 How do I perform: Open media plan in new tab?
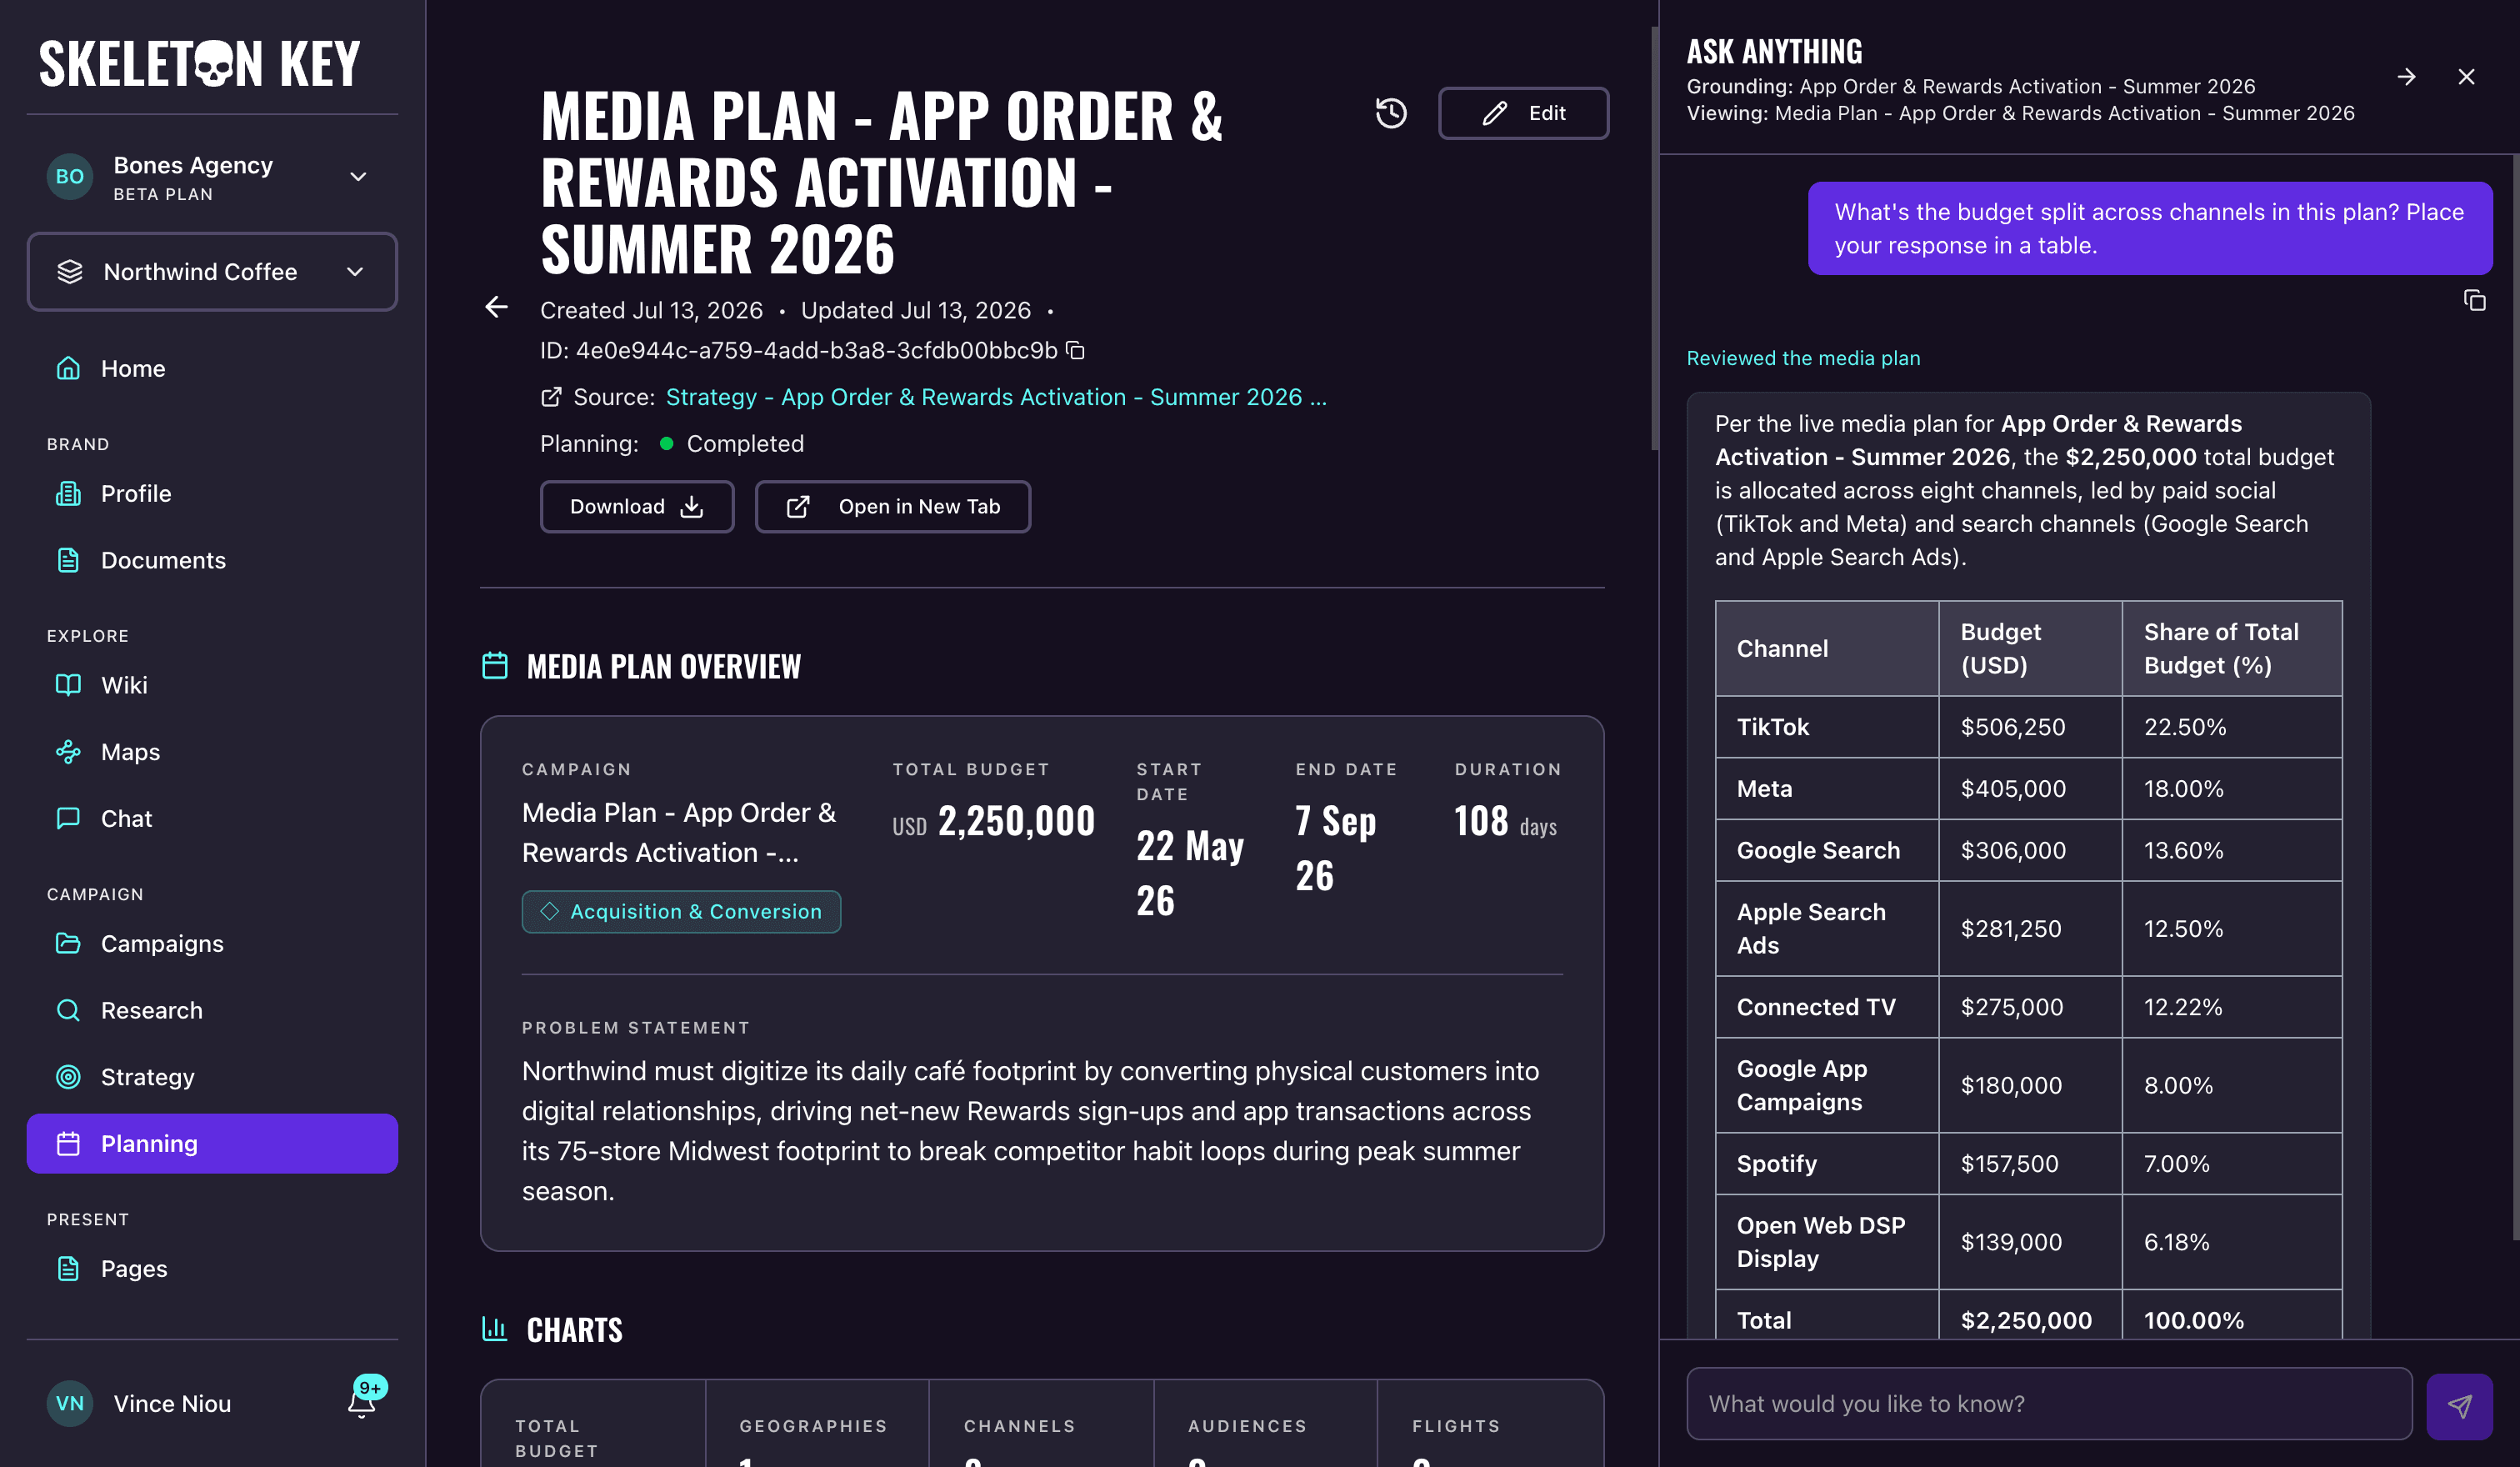click(x=892, y=507)
